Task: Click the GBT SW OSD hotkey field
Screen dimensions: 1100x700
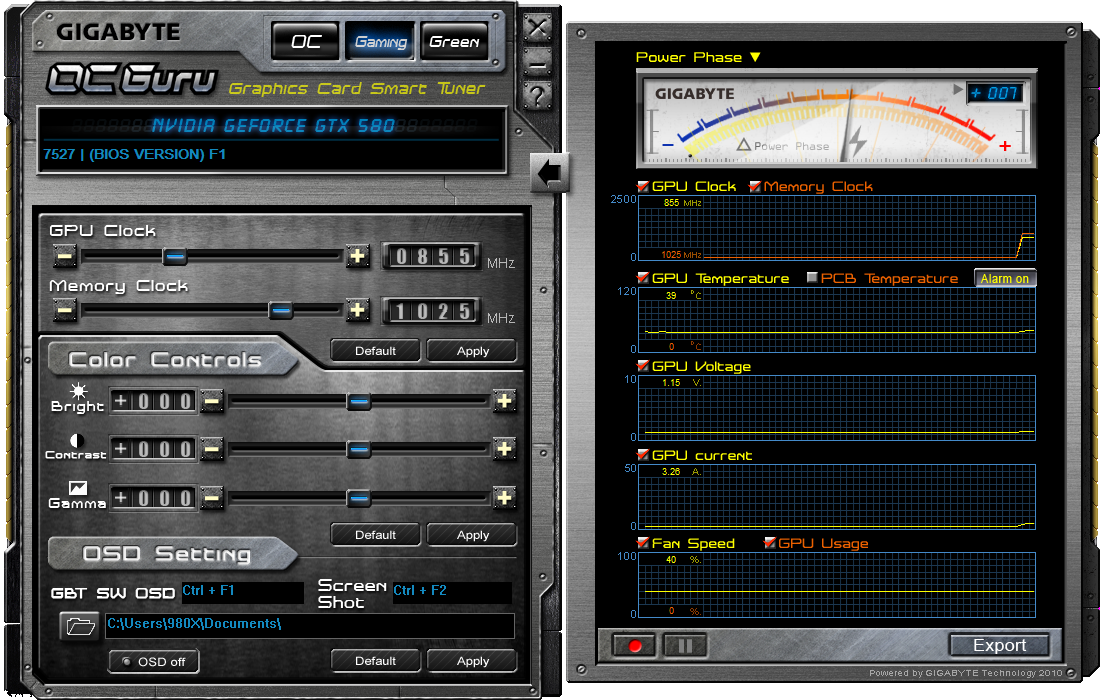Action: pyautogui.click(x=243, y=592)
